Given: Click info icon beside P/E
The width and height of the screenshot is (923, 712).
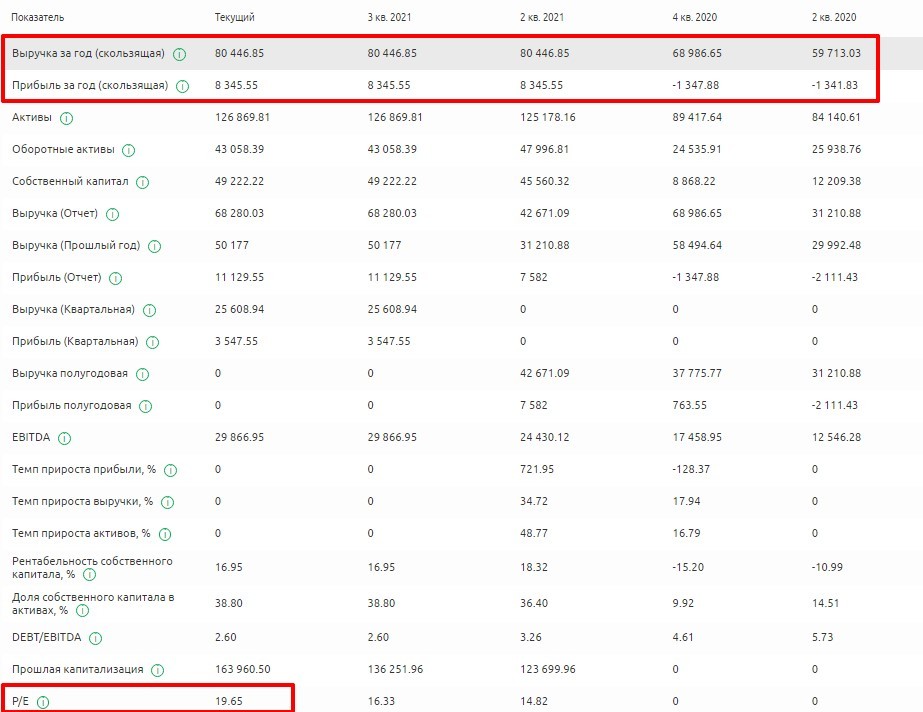Looking at the screenshot, I should tap(42, 702).
